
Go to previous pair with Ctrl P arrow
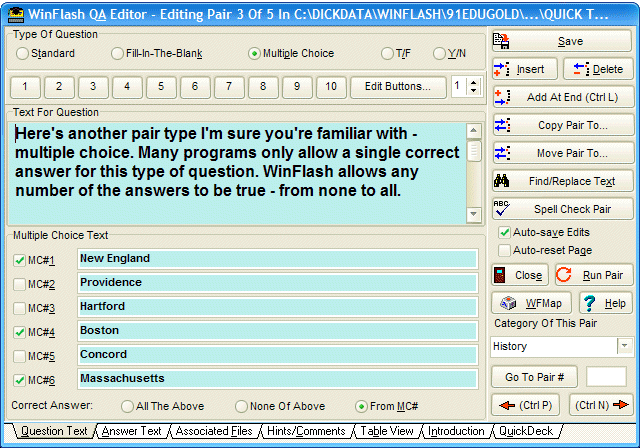[x=525, y=405]
